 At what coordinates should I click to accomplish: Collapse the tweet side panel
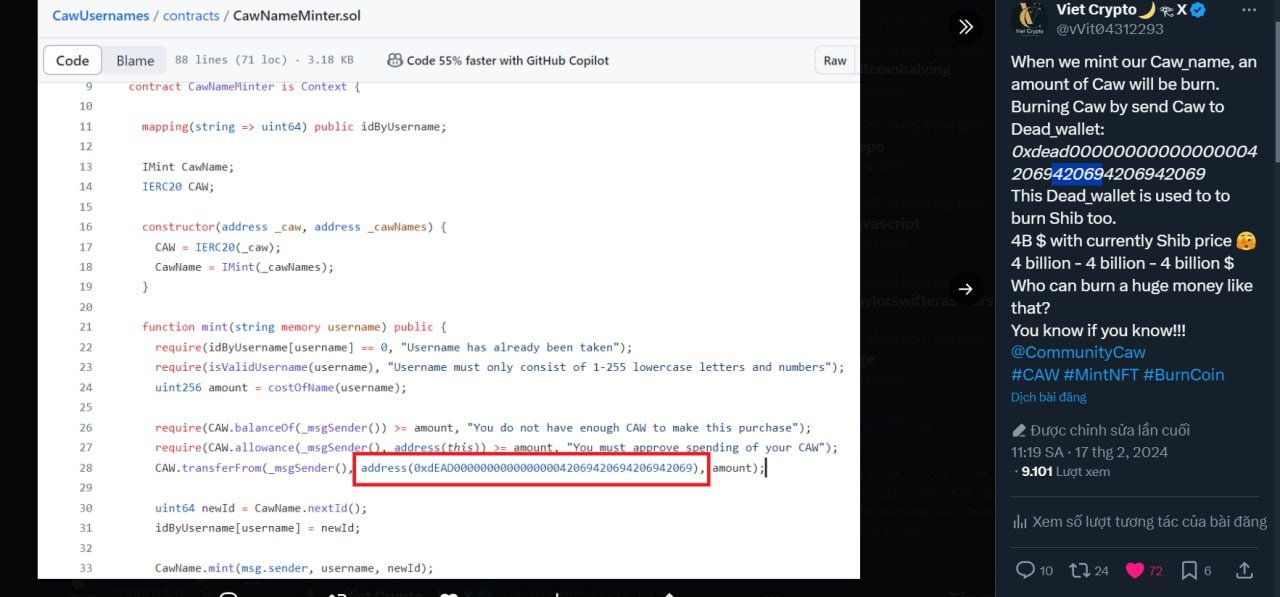(x=965, y=27)
